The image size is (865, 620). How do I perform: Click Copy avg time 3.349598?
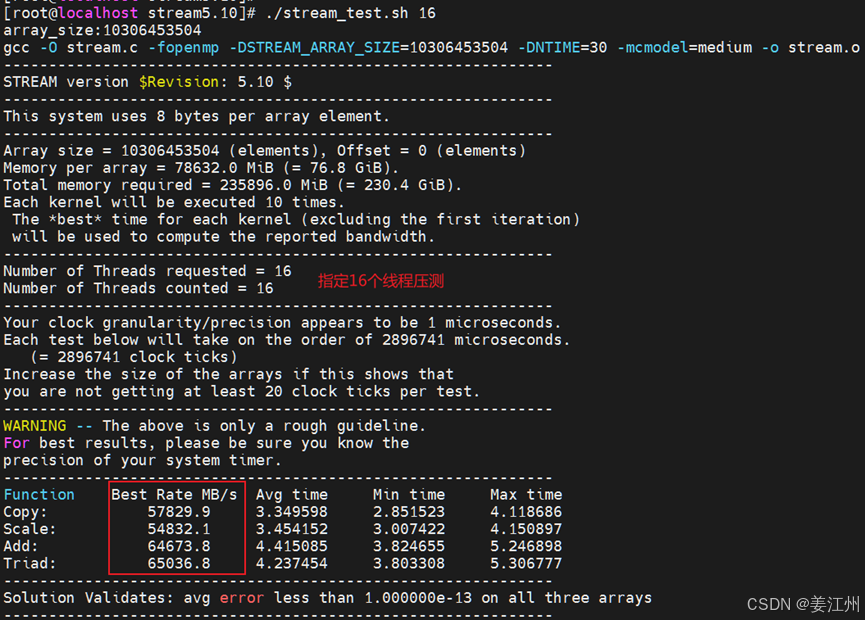click(292, 512)
